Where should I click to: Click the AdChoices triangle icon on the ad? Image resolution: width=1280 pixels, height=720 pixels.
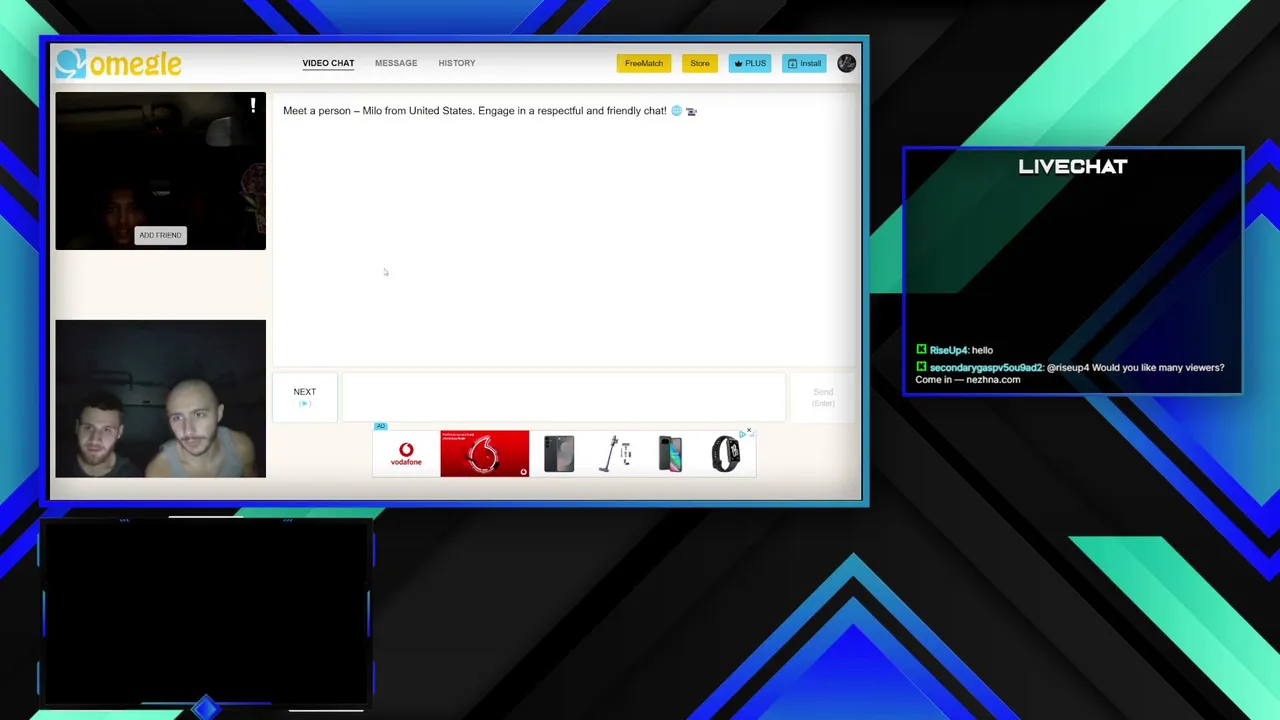coord(742,435)
